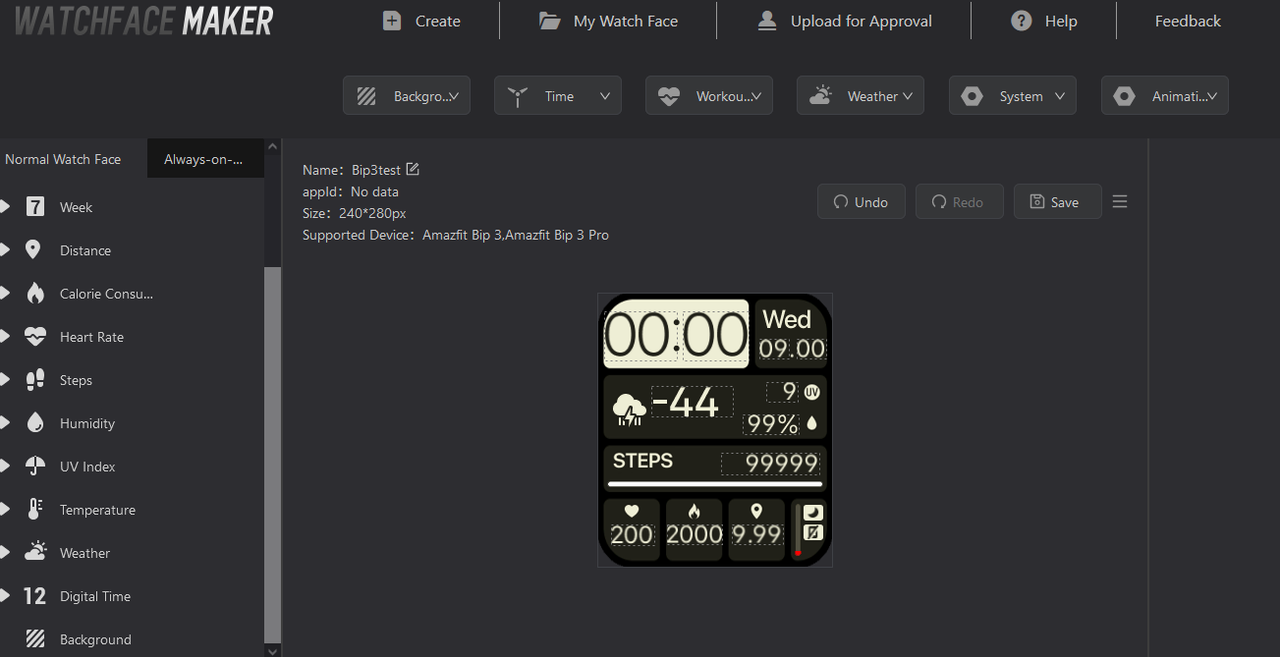Click the layer list scrollbar thumb
Viewport: 1280px width, 657px height.
(x=273, y=455)
